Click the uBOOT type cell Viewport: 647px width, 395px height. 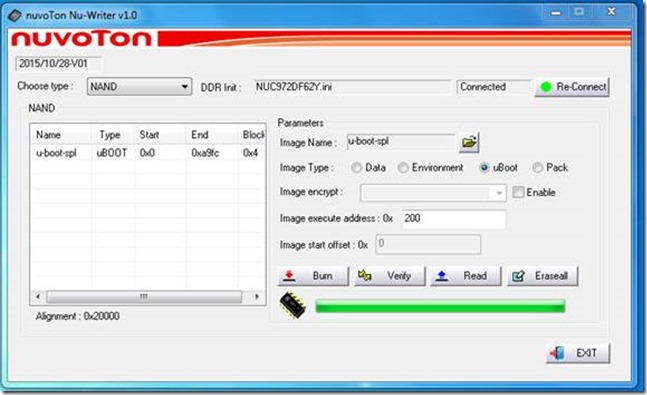click(112, 153)
